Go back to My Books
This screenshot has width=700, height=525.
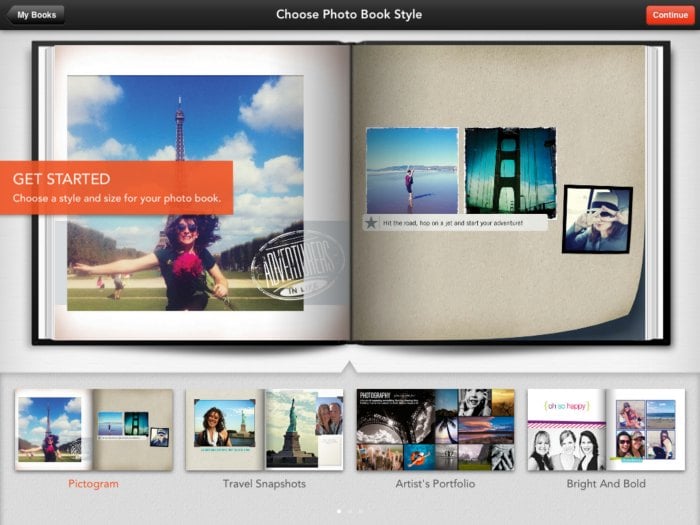coord(36,15)
